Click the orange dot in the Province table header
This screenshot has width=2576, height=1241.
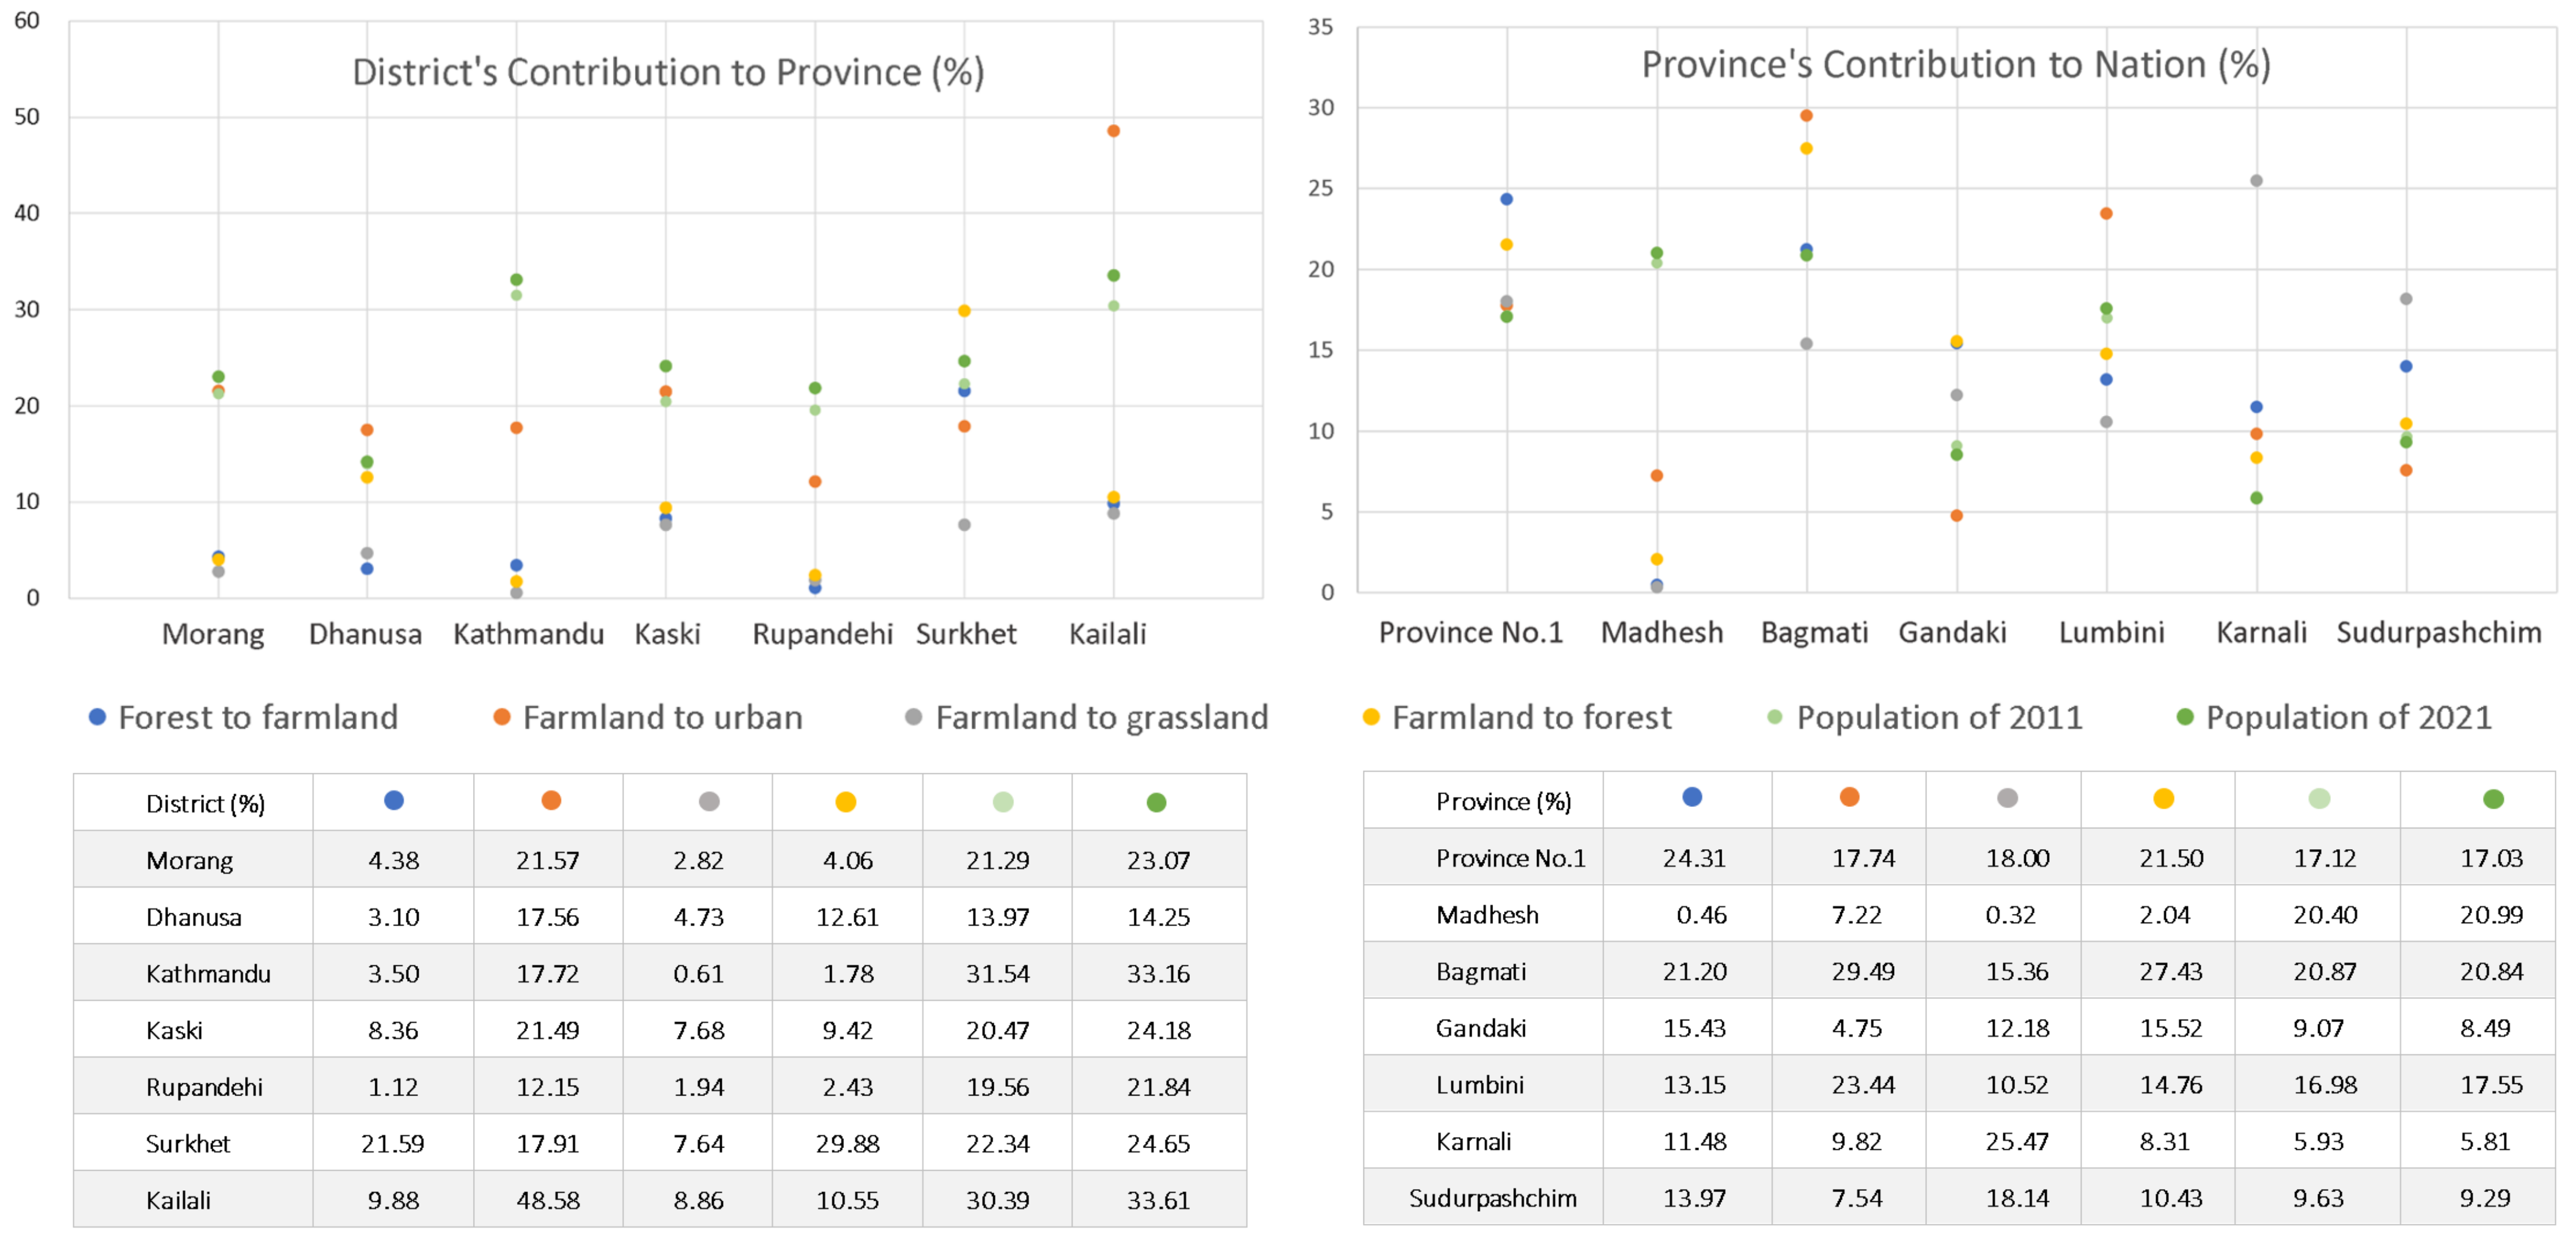tap(1849, 796)
